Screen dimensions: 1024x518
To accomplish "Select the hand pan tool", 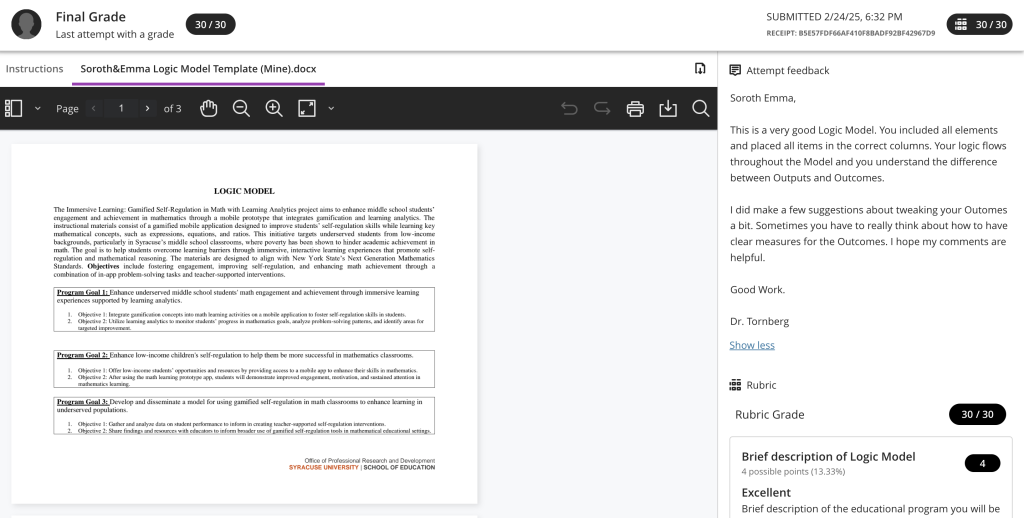I will click(209, 108).
